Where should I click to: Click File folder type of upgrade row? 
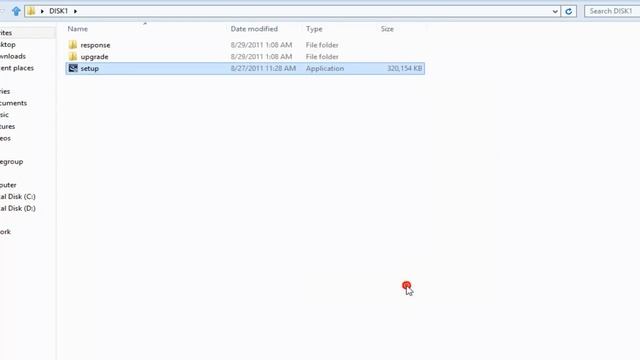pos(322,57)
